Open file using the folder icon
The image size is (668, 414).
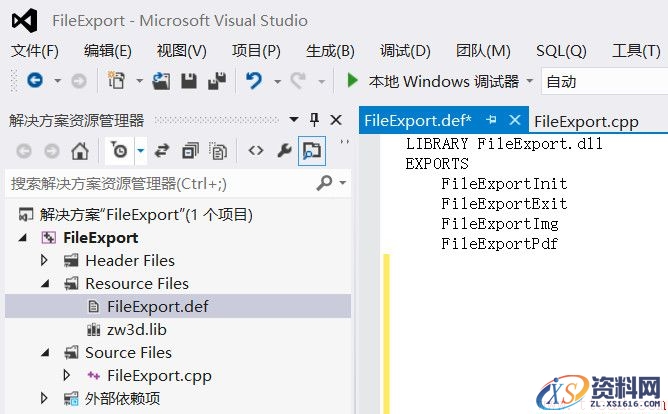coord(161,81)
